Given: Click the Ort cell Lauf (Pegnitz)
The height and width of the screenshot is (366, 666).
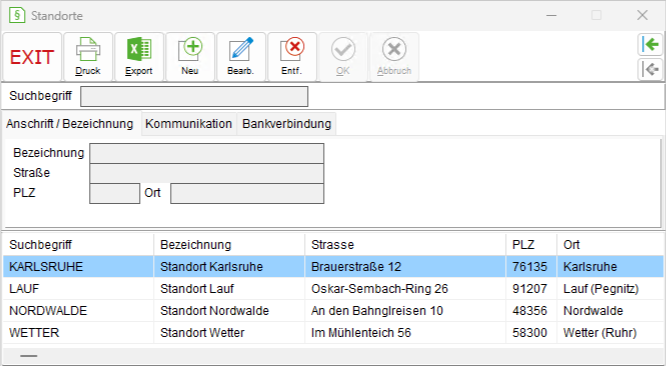Looking at the screenshot, I should click(x=610, y=289).
